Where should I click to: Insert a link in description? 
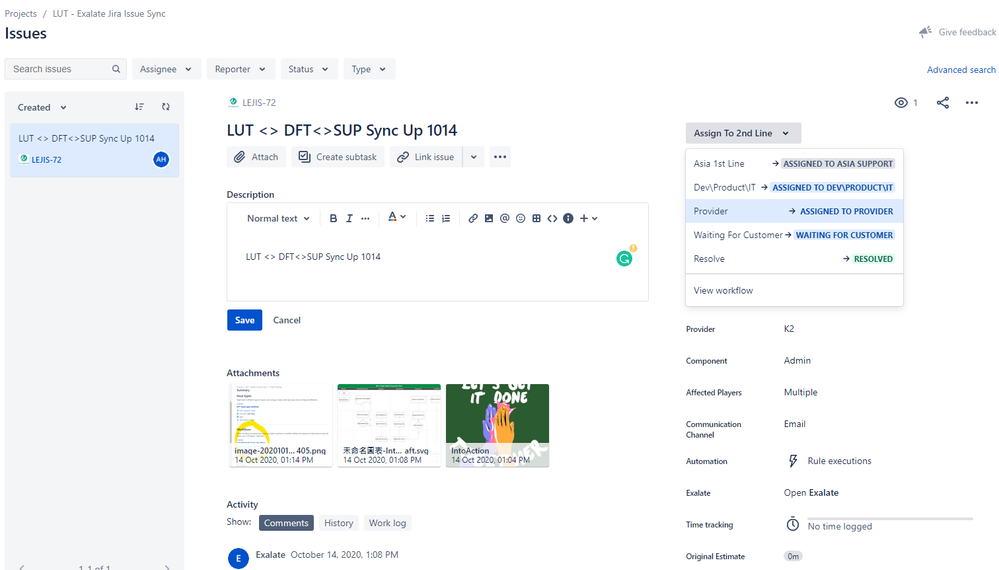click(x=473, y=218)
